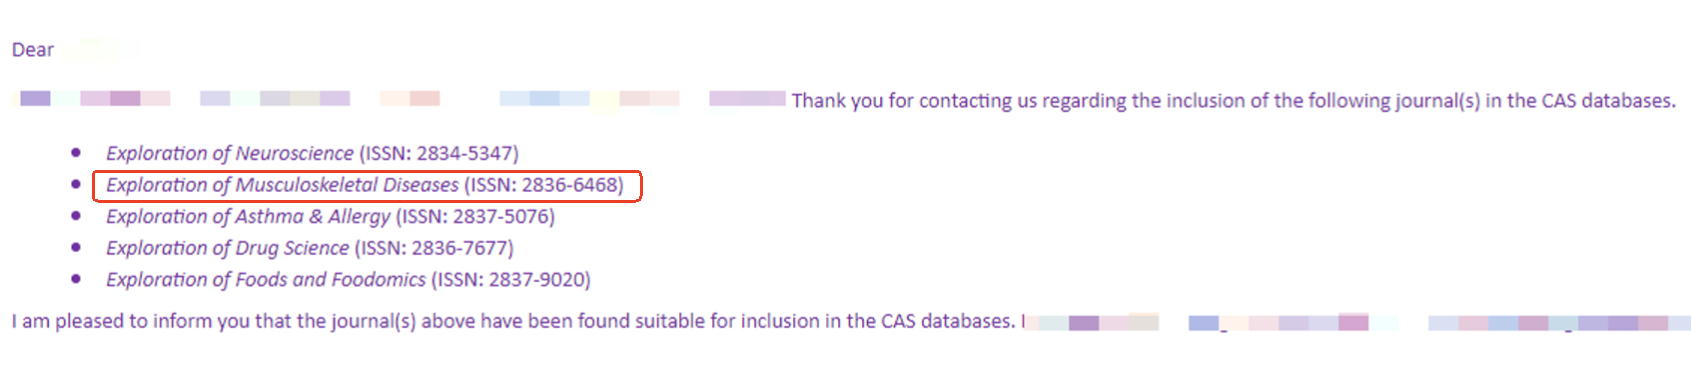The image size is (1691, 384).
Task: Click the Exploration of Neuroscience journal title
Action: 229,153
